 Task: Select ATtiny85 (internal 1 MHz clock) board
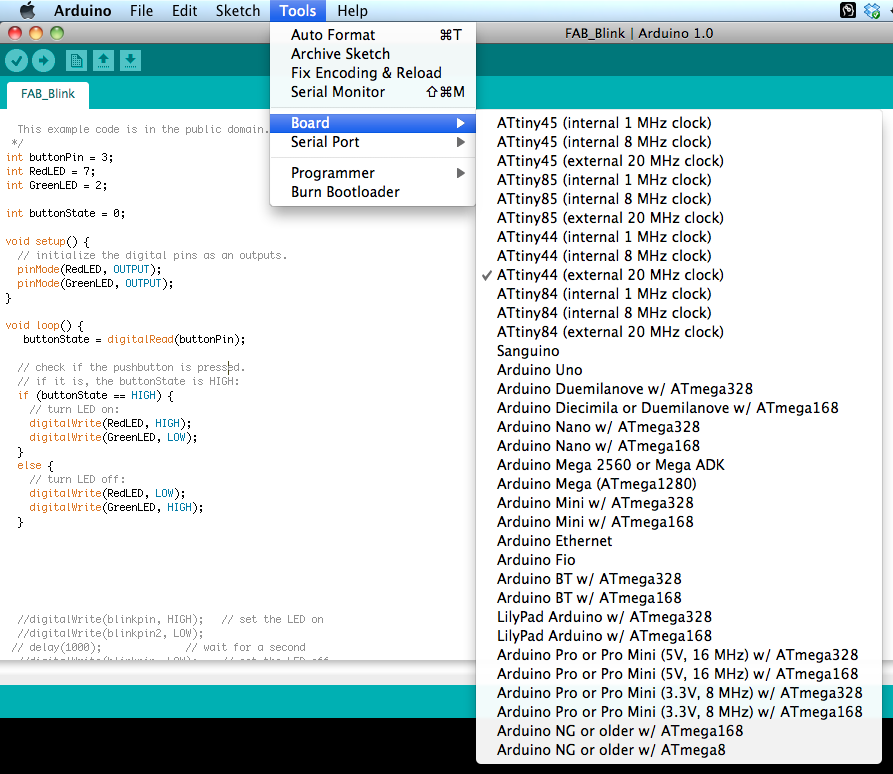(x=678, y=180)
